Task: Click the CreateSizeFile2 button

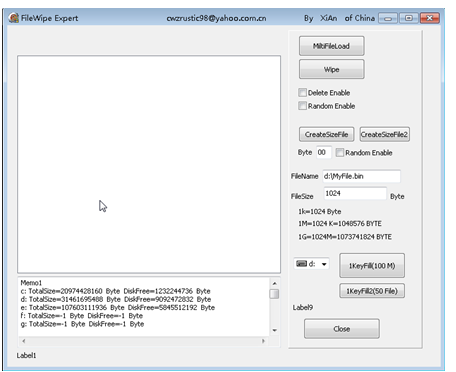Action: [x=384, y=134]
